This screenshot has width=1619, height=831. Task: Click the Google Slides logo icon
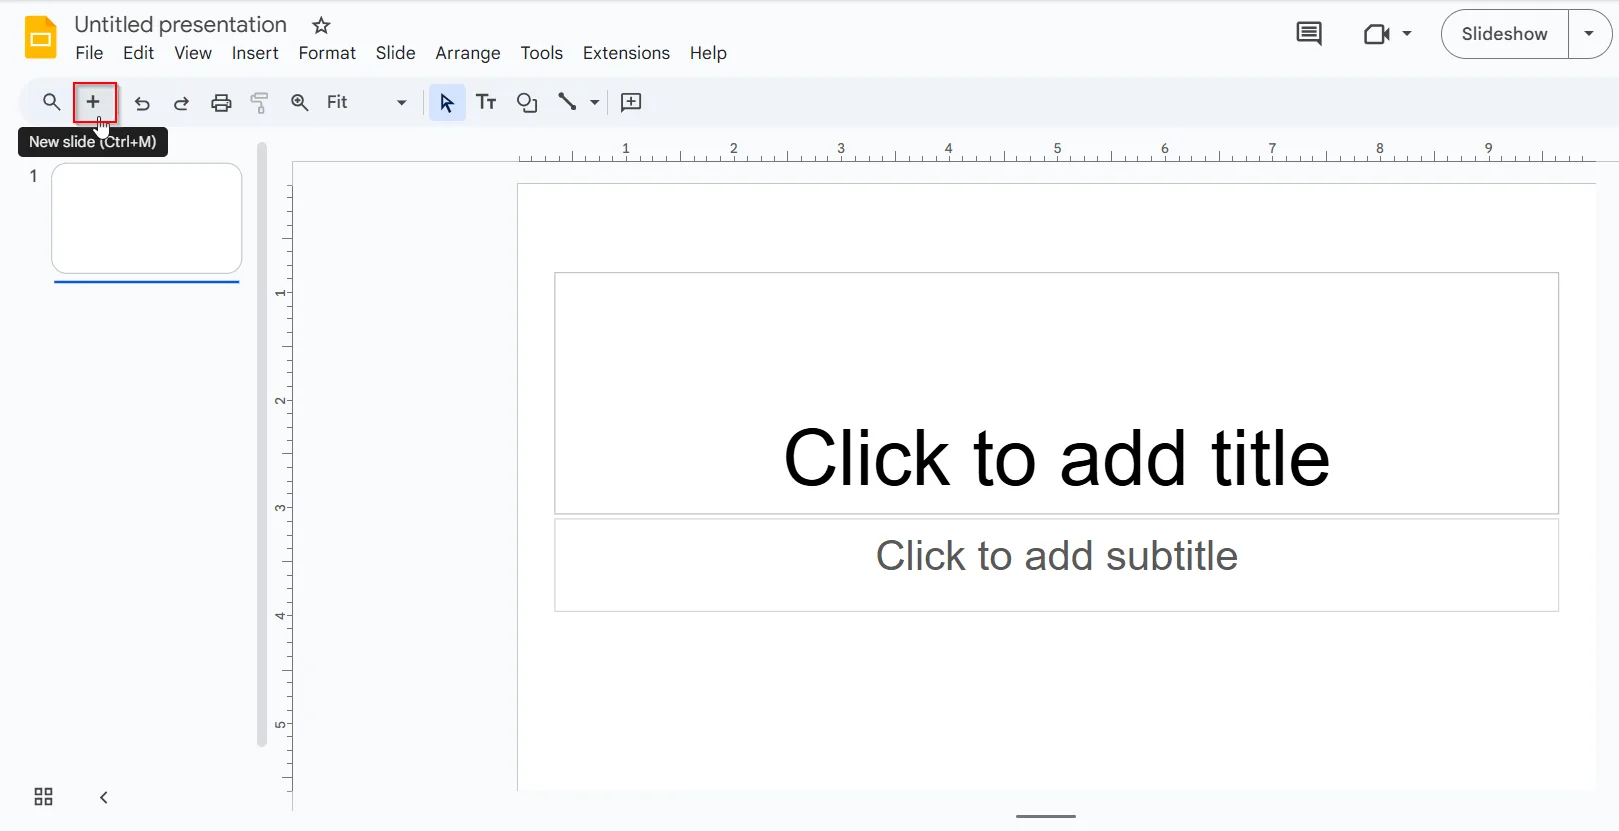click(40, 38)
